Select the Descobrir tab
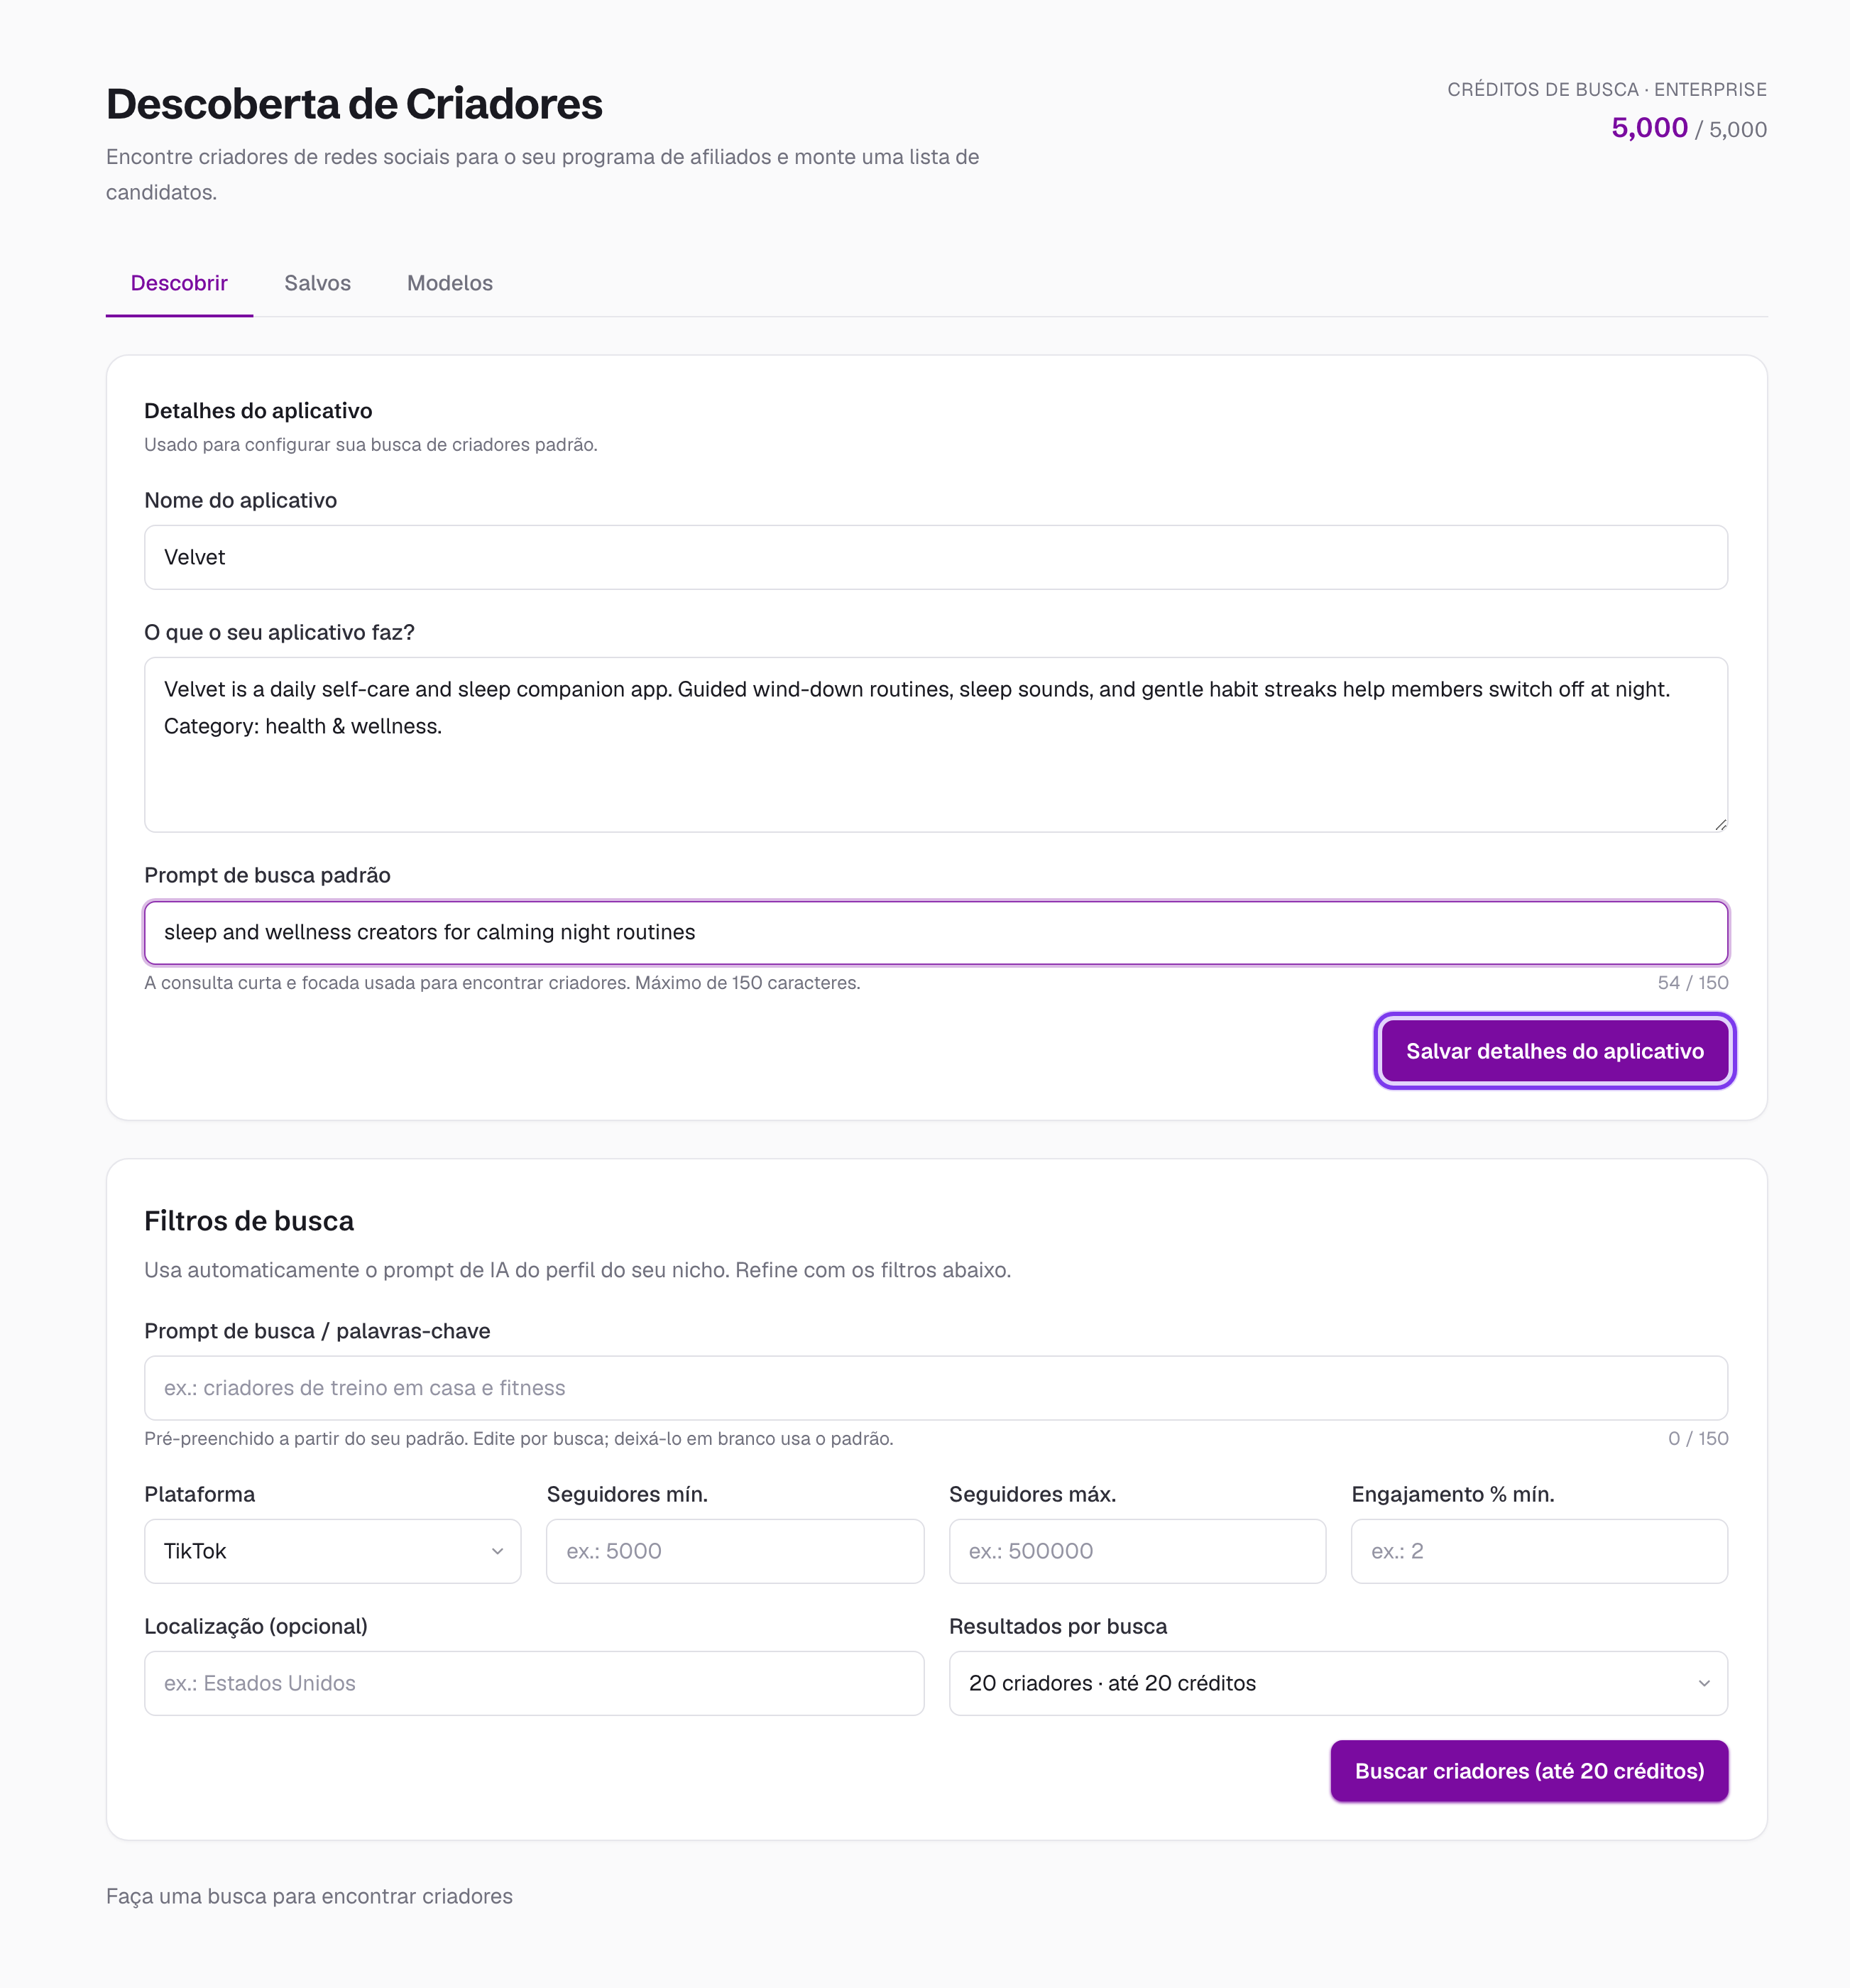The width and height of the screenshot is (1850, 1988). (179, 283)
